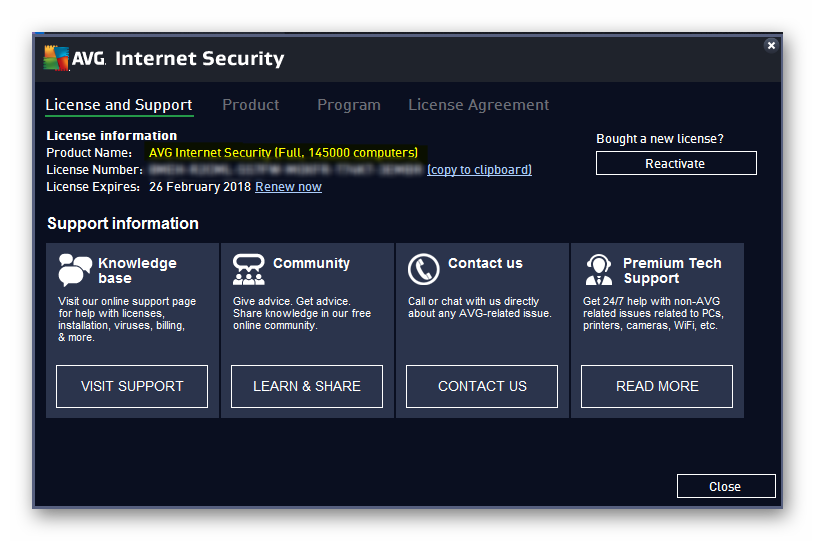The image size is (815, 541).
Task: Click the License information heading
Action: (112, 136)
